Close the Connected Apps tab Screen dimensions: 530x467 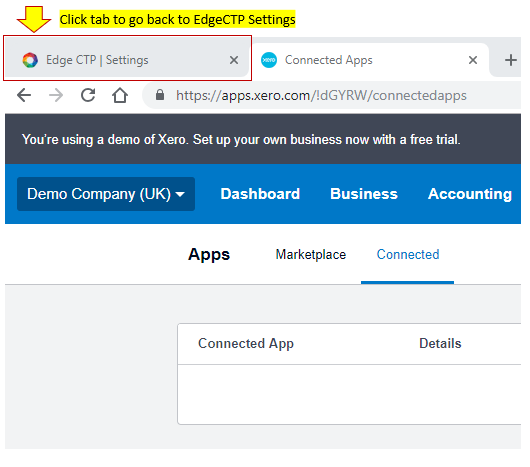(x=473, y=60)
